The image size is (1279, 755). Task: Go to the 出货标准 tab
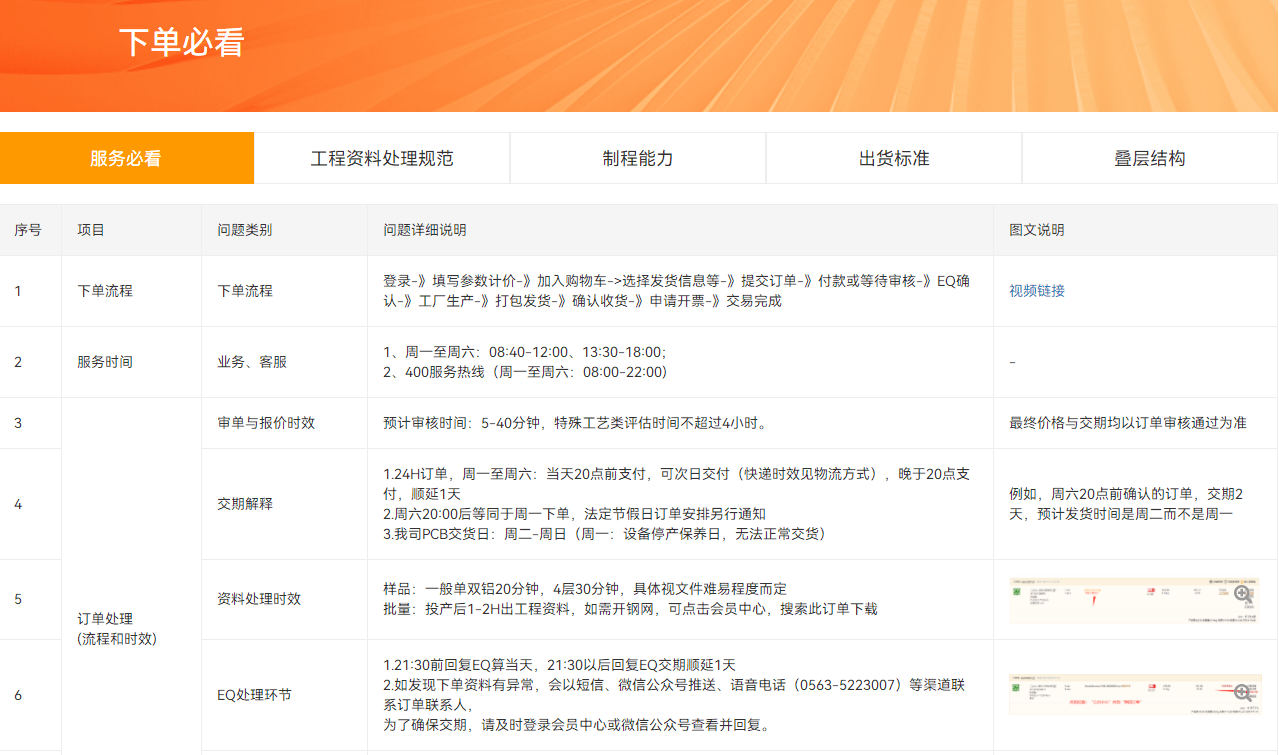894,158
